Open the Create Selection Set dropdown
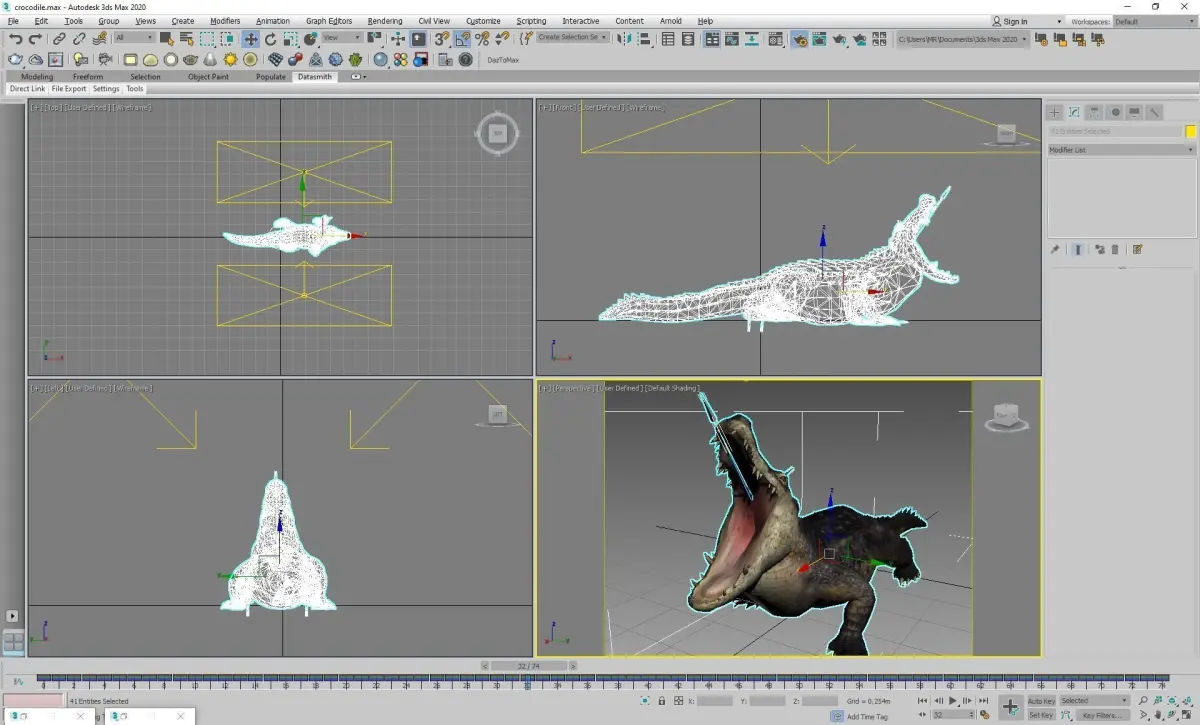Screen dimensions: 1200x725 pos(573,38)
